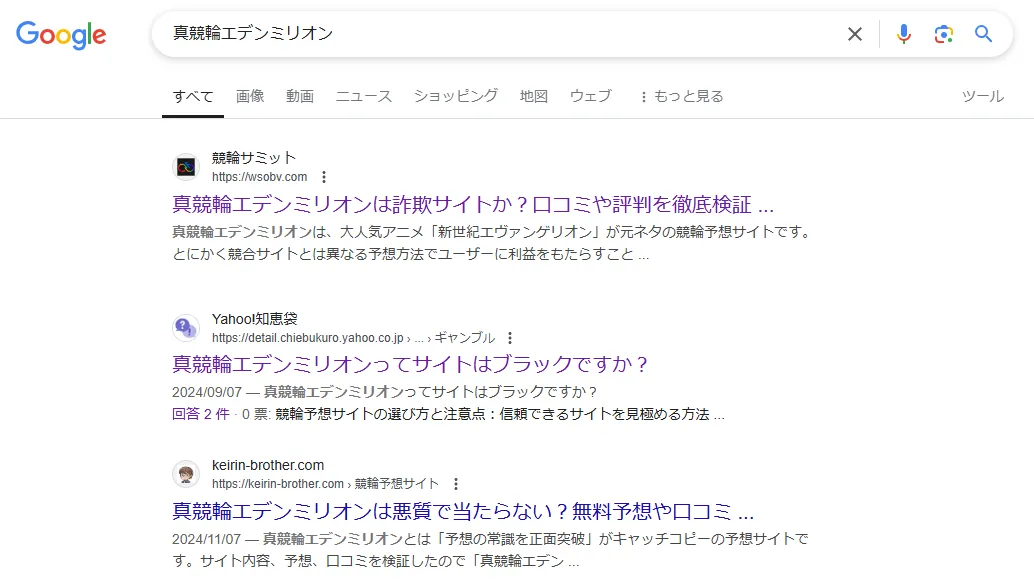Click the 2024/11/07 date text
The height and width of the screenshot is (588, 1034).
[x=206, y=539]
